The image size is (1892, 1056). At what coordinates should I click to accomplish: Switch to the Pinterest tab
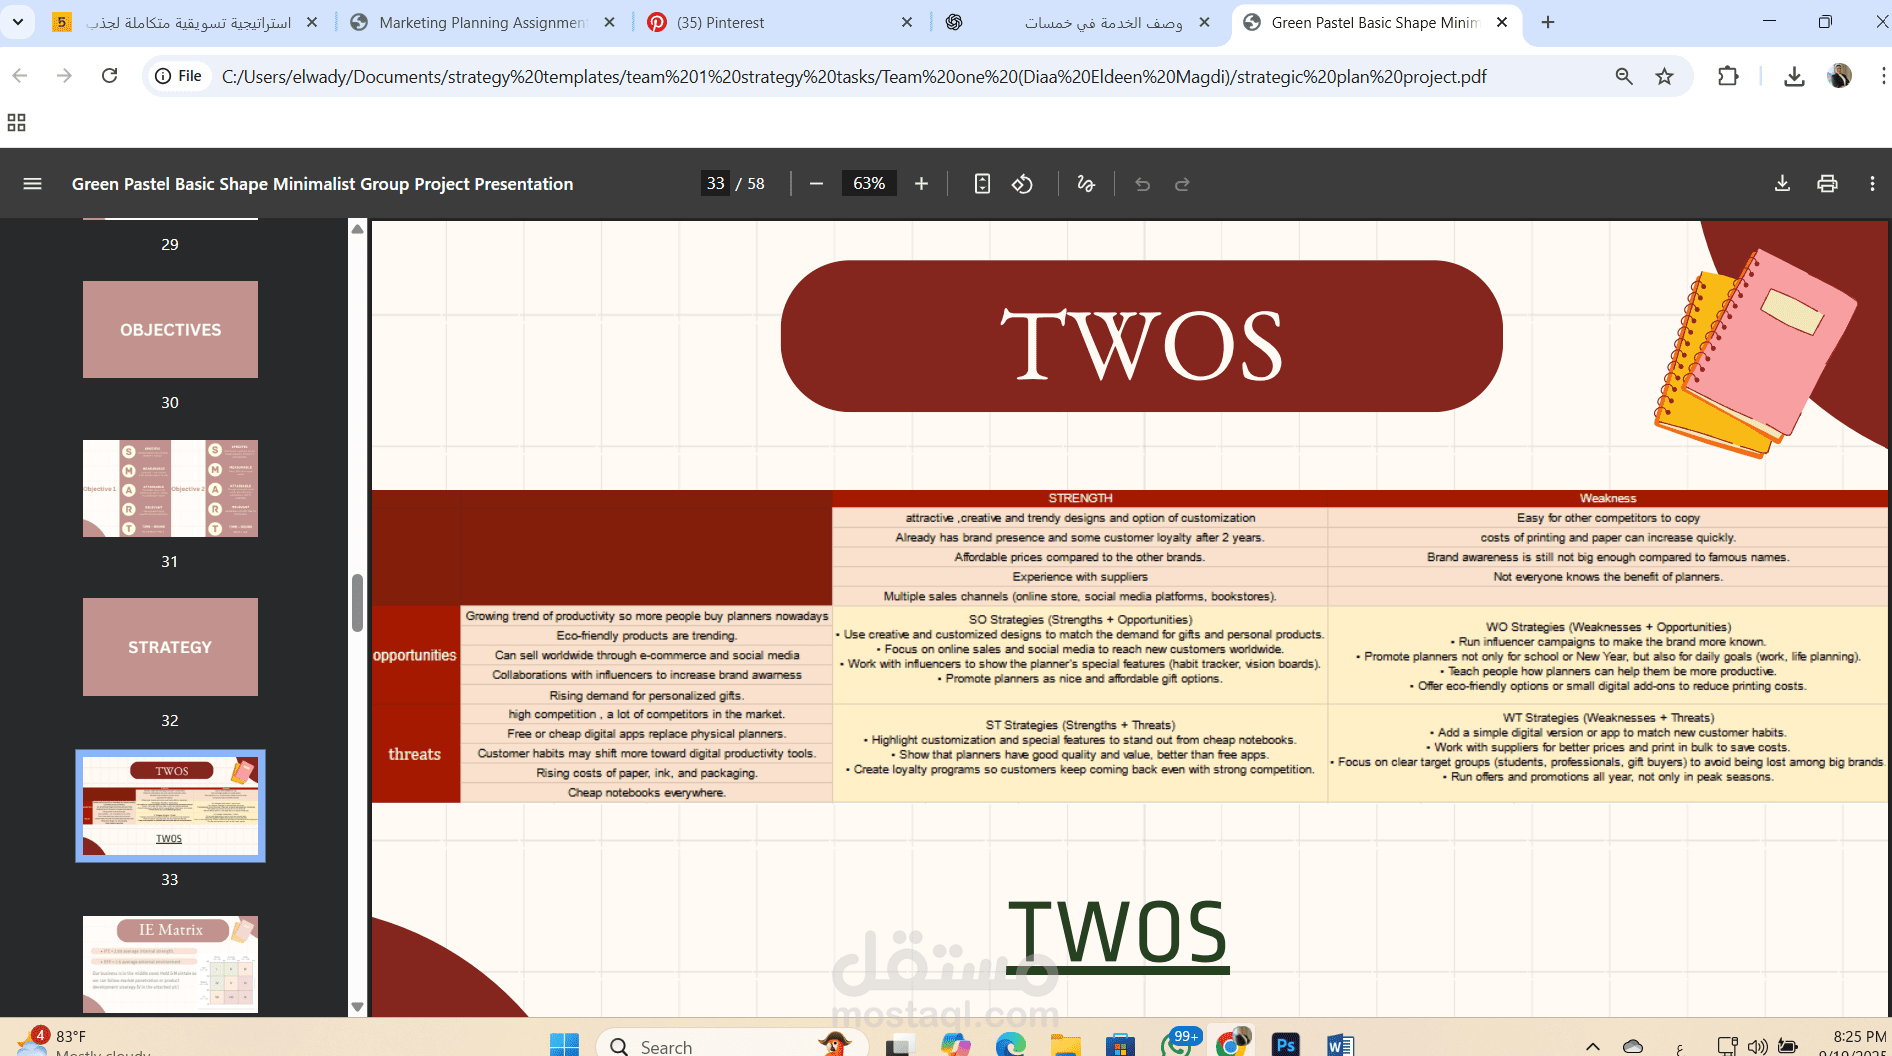pyautogui.click(x=780, y=22)
